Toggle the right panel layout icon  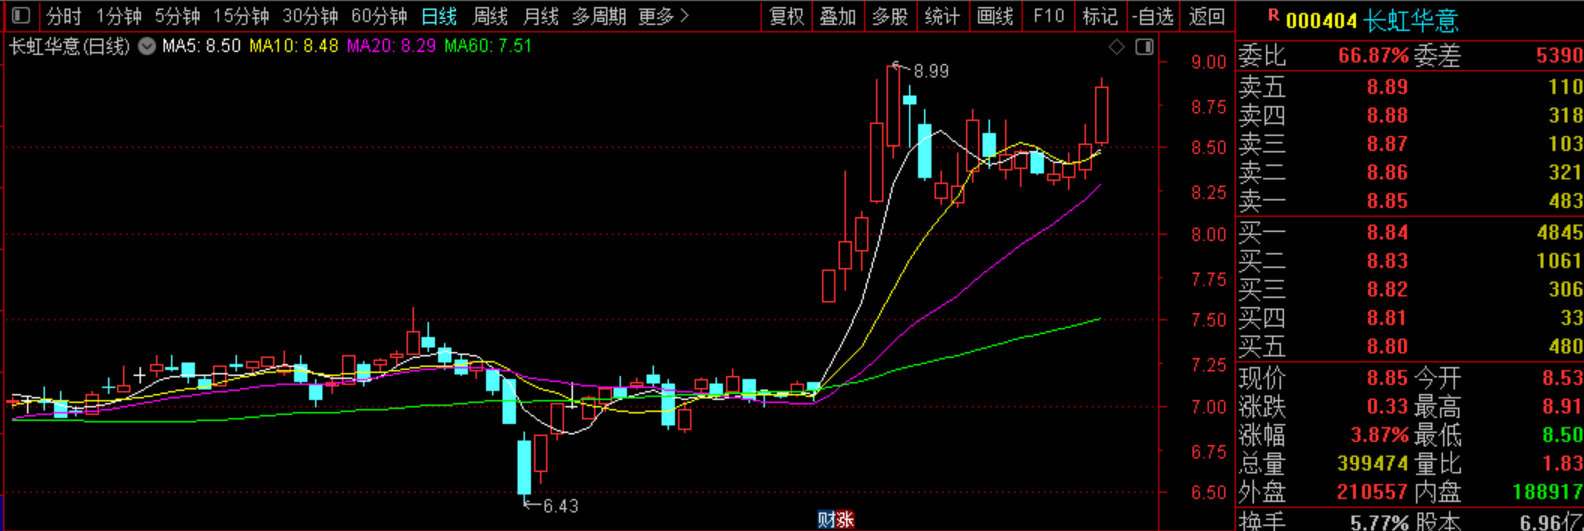(x=1145, y=47)
